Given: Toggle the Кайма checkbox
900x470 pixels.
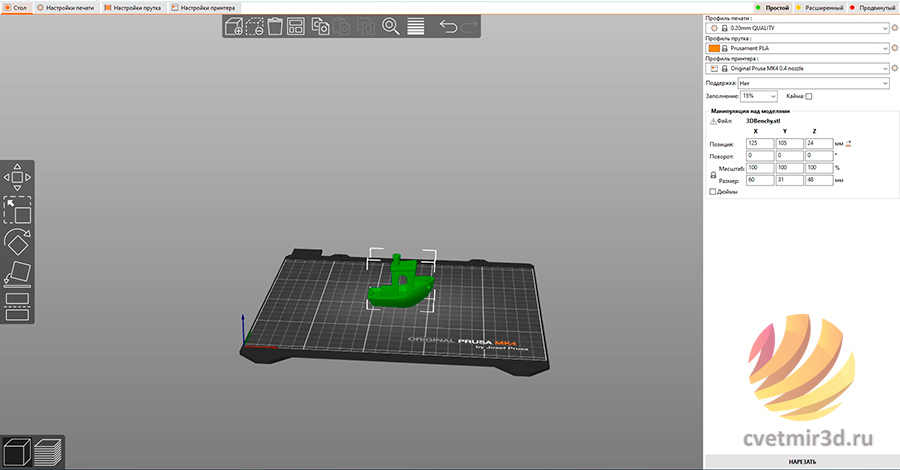Looking at the screenshot, I should (x=809, y=96).
